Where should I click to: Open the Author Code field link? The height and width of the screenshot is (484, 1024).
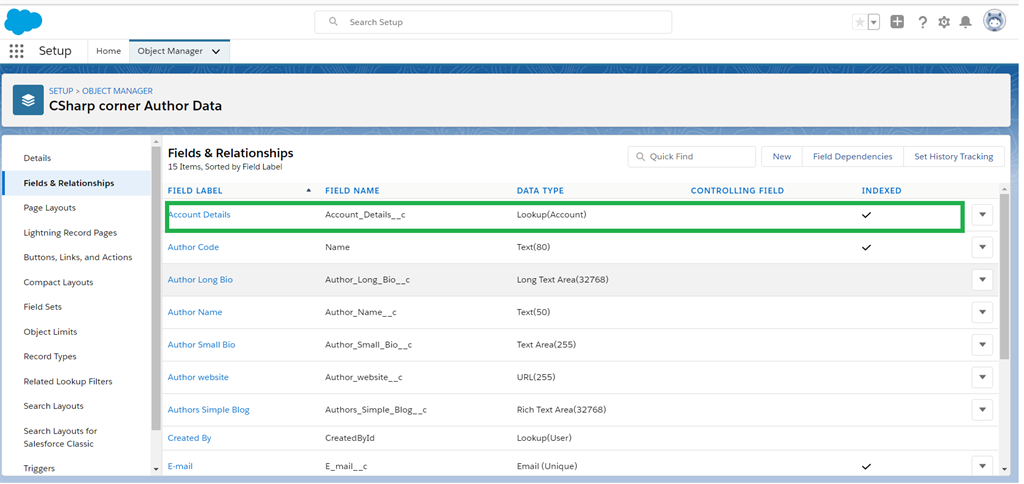click(193, 247)
